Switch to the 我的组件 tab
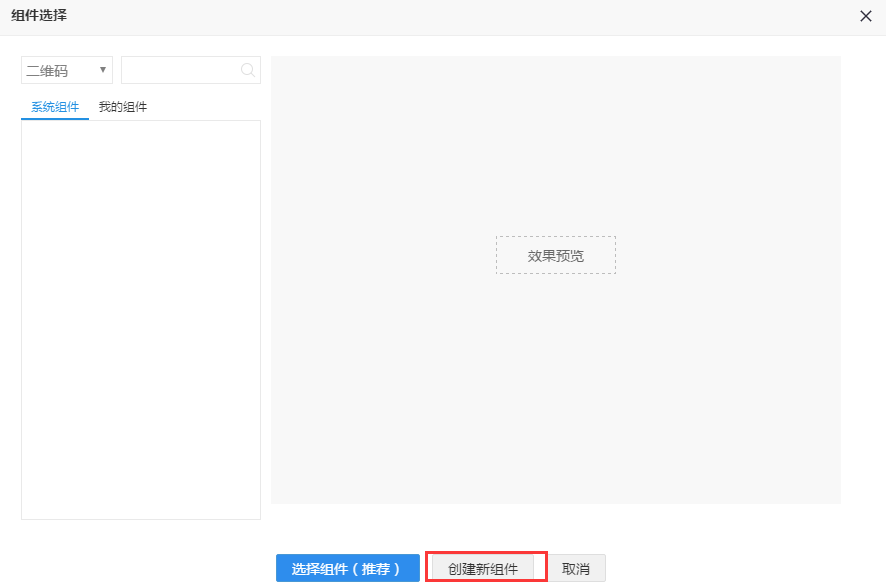Viewport: 886px width, 585px height. coord(123,107)
